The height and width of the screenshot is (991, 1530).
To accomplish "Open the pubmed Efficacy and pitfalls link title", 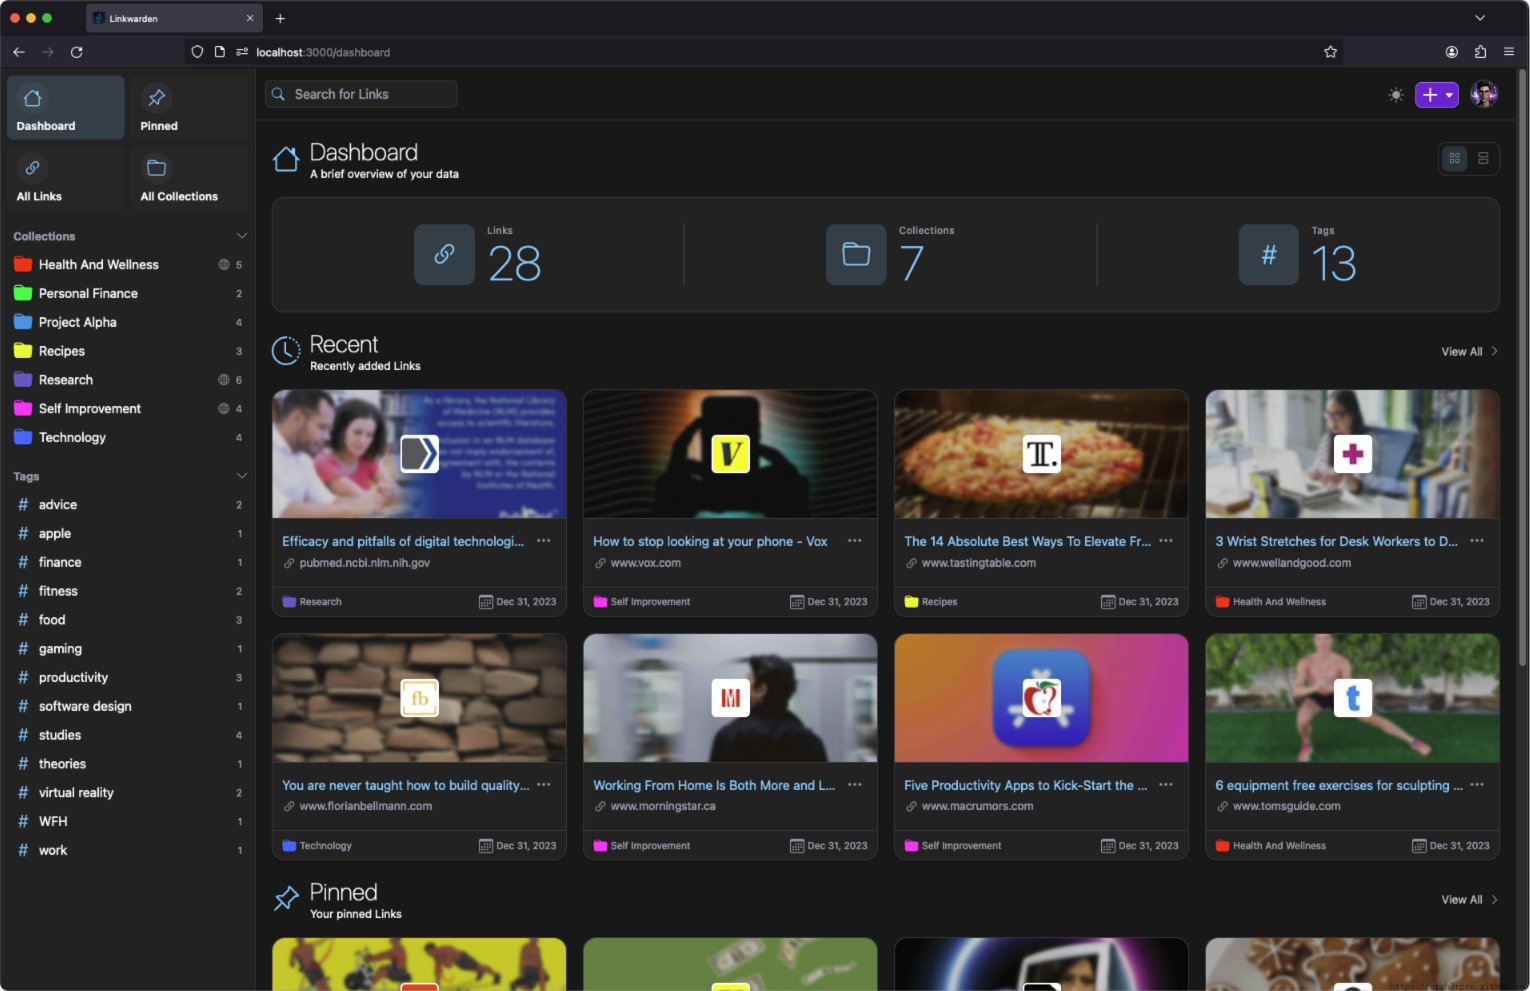I will tap(403, 541).
